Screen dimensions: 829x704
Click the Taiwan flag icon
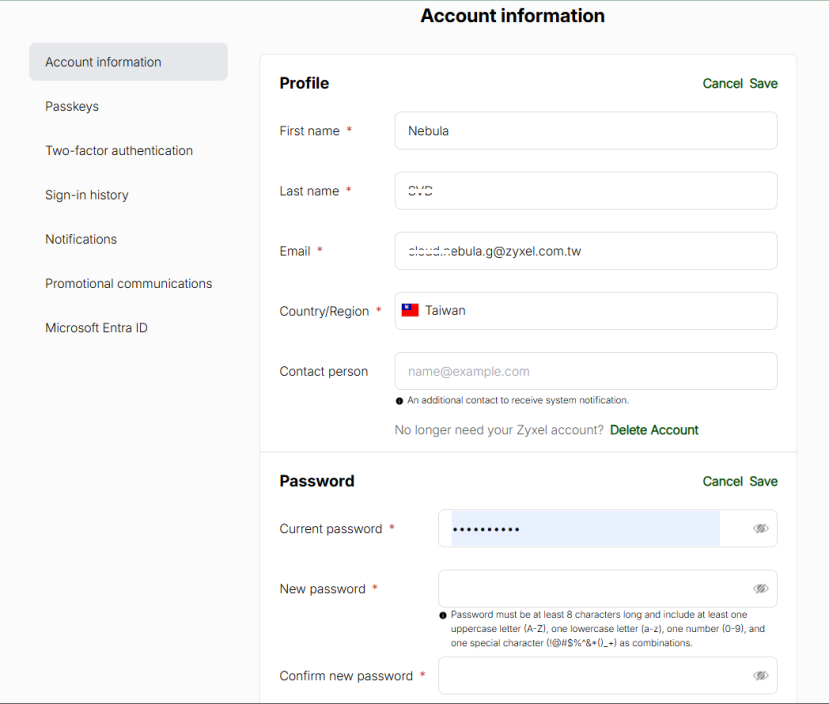click(x=410, y=310)
